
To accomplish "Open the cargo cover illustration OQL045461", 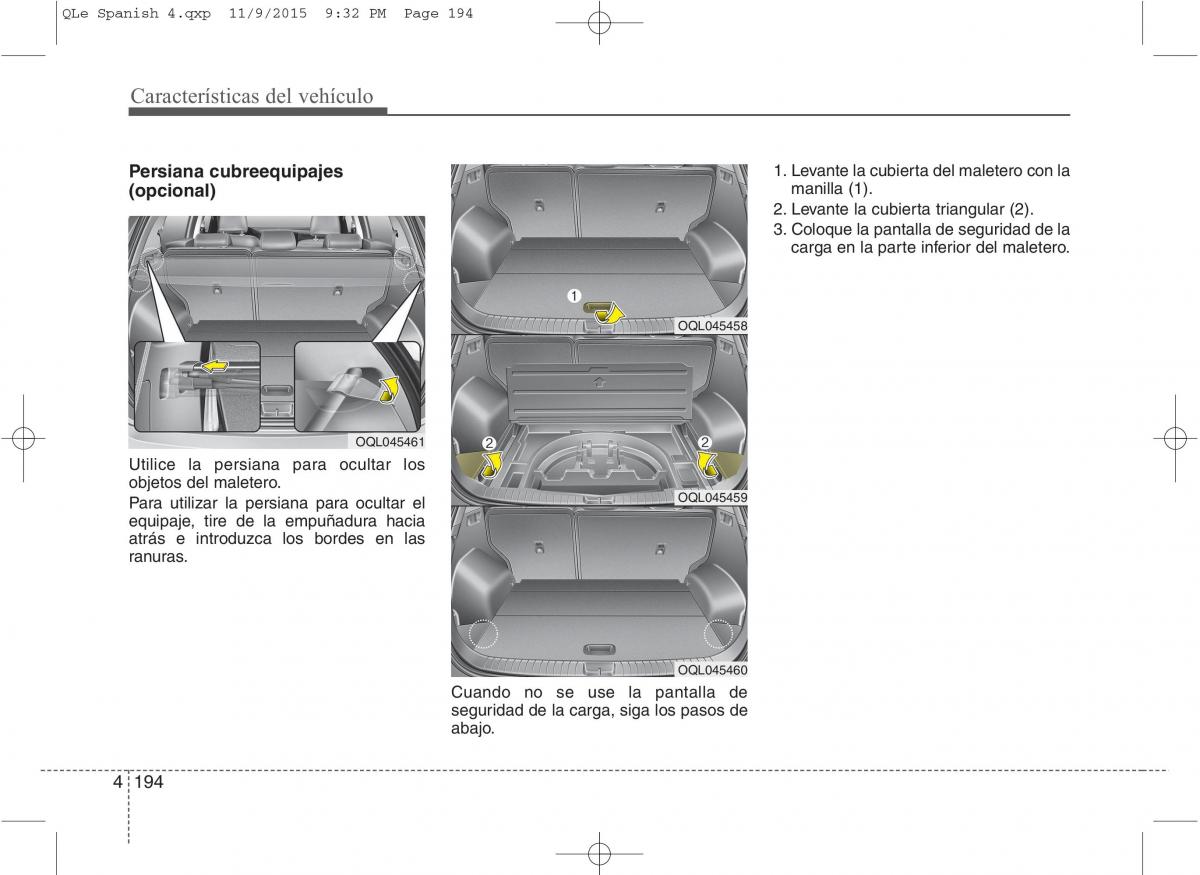I will (x=277, y=332).
